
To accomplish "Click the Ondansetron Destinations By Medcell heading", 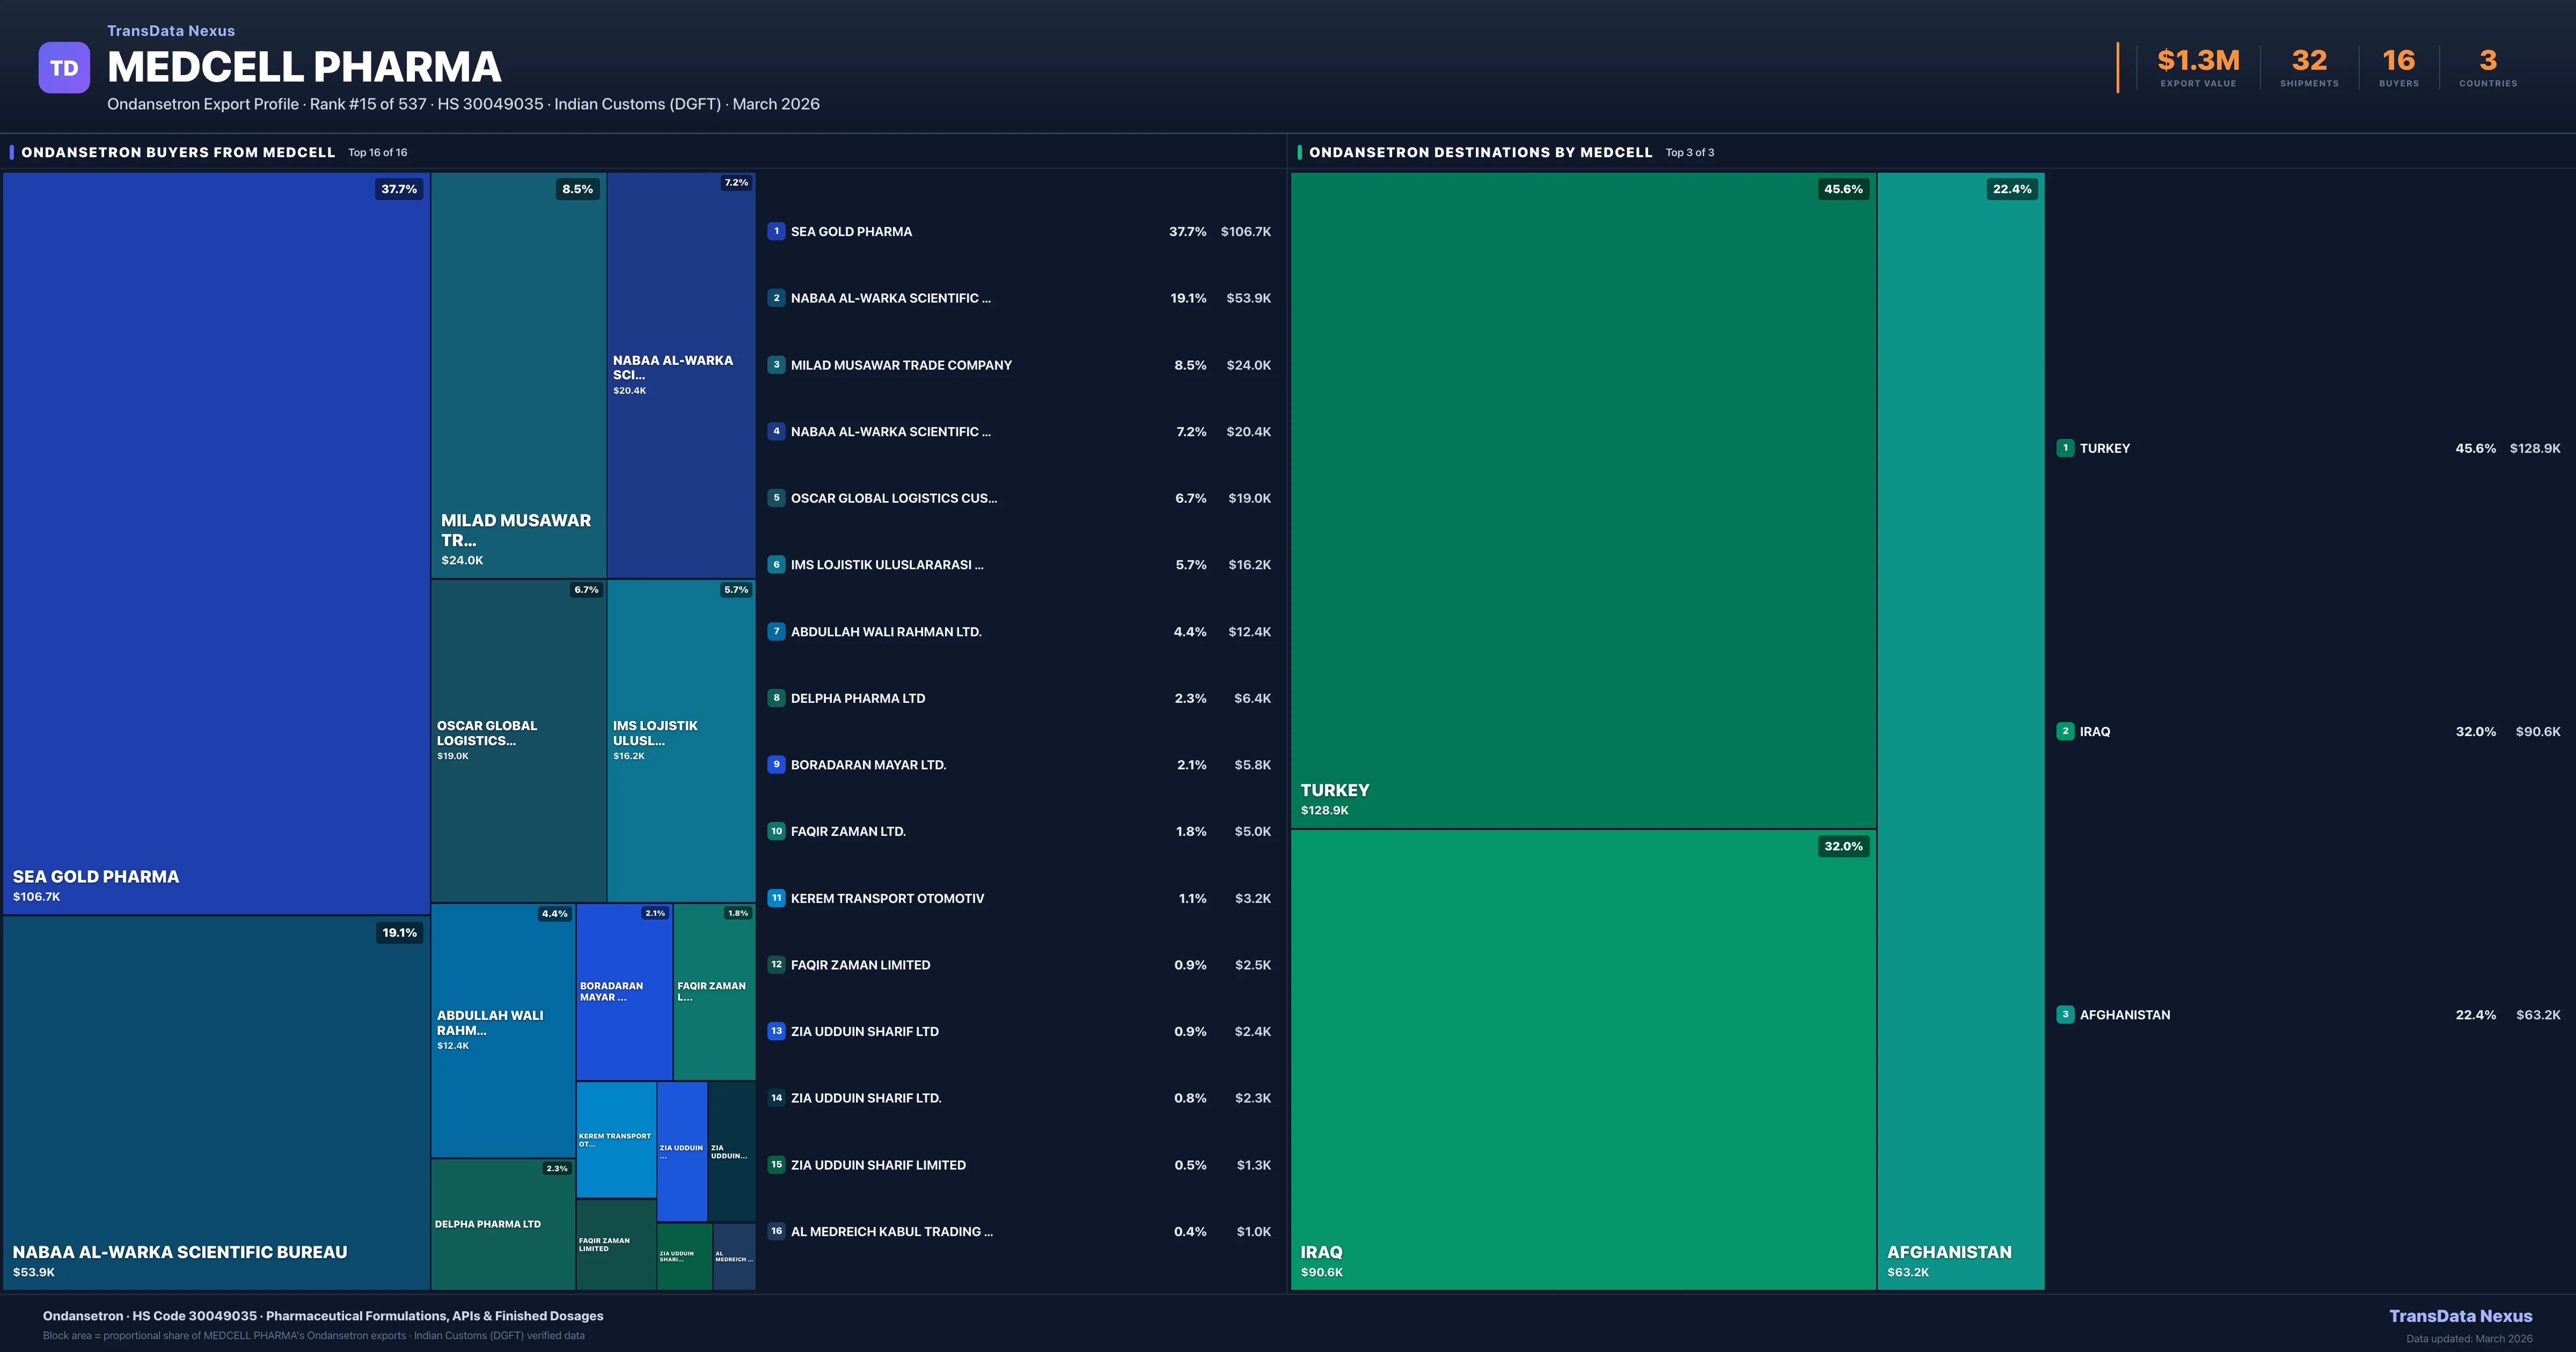I will [1480, 152].
